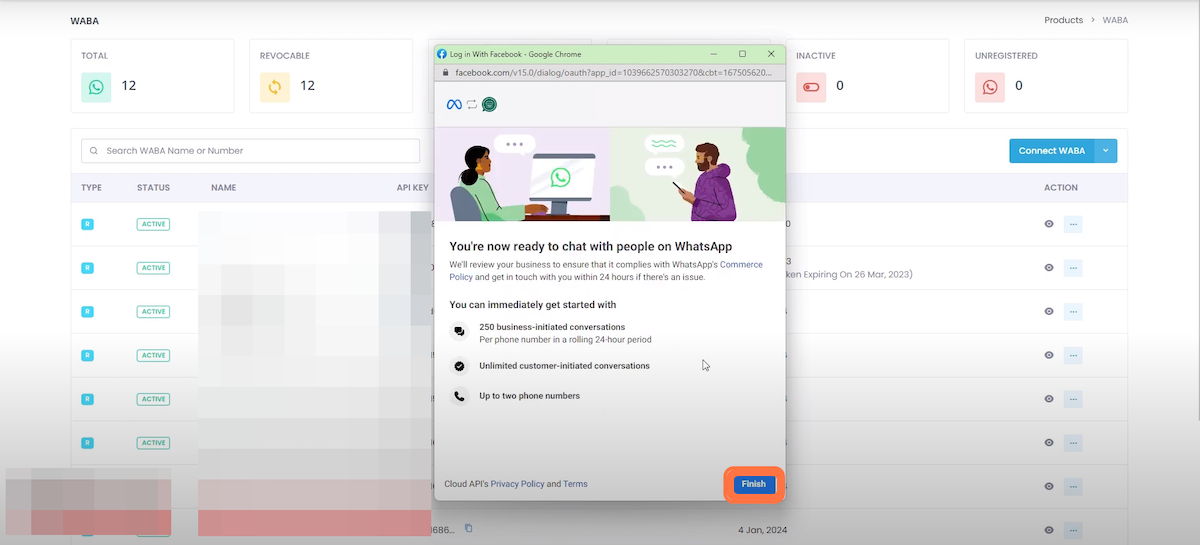Viewport: 1200px width, 545px height.
Task: Click the R type badge in the 26 Mar, 2023 row
Action: [x=87, y=268]
